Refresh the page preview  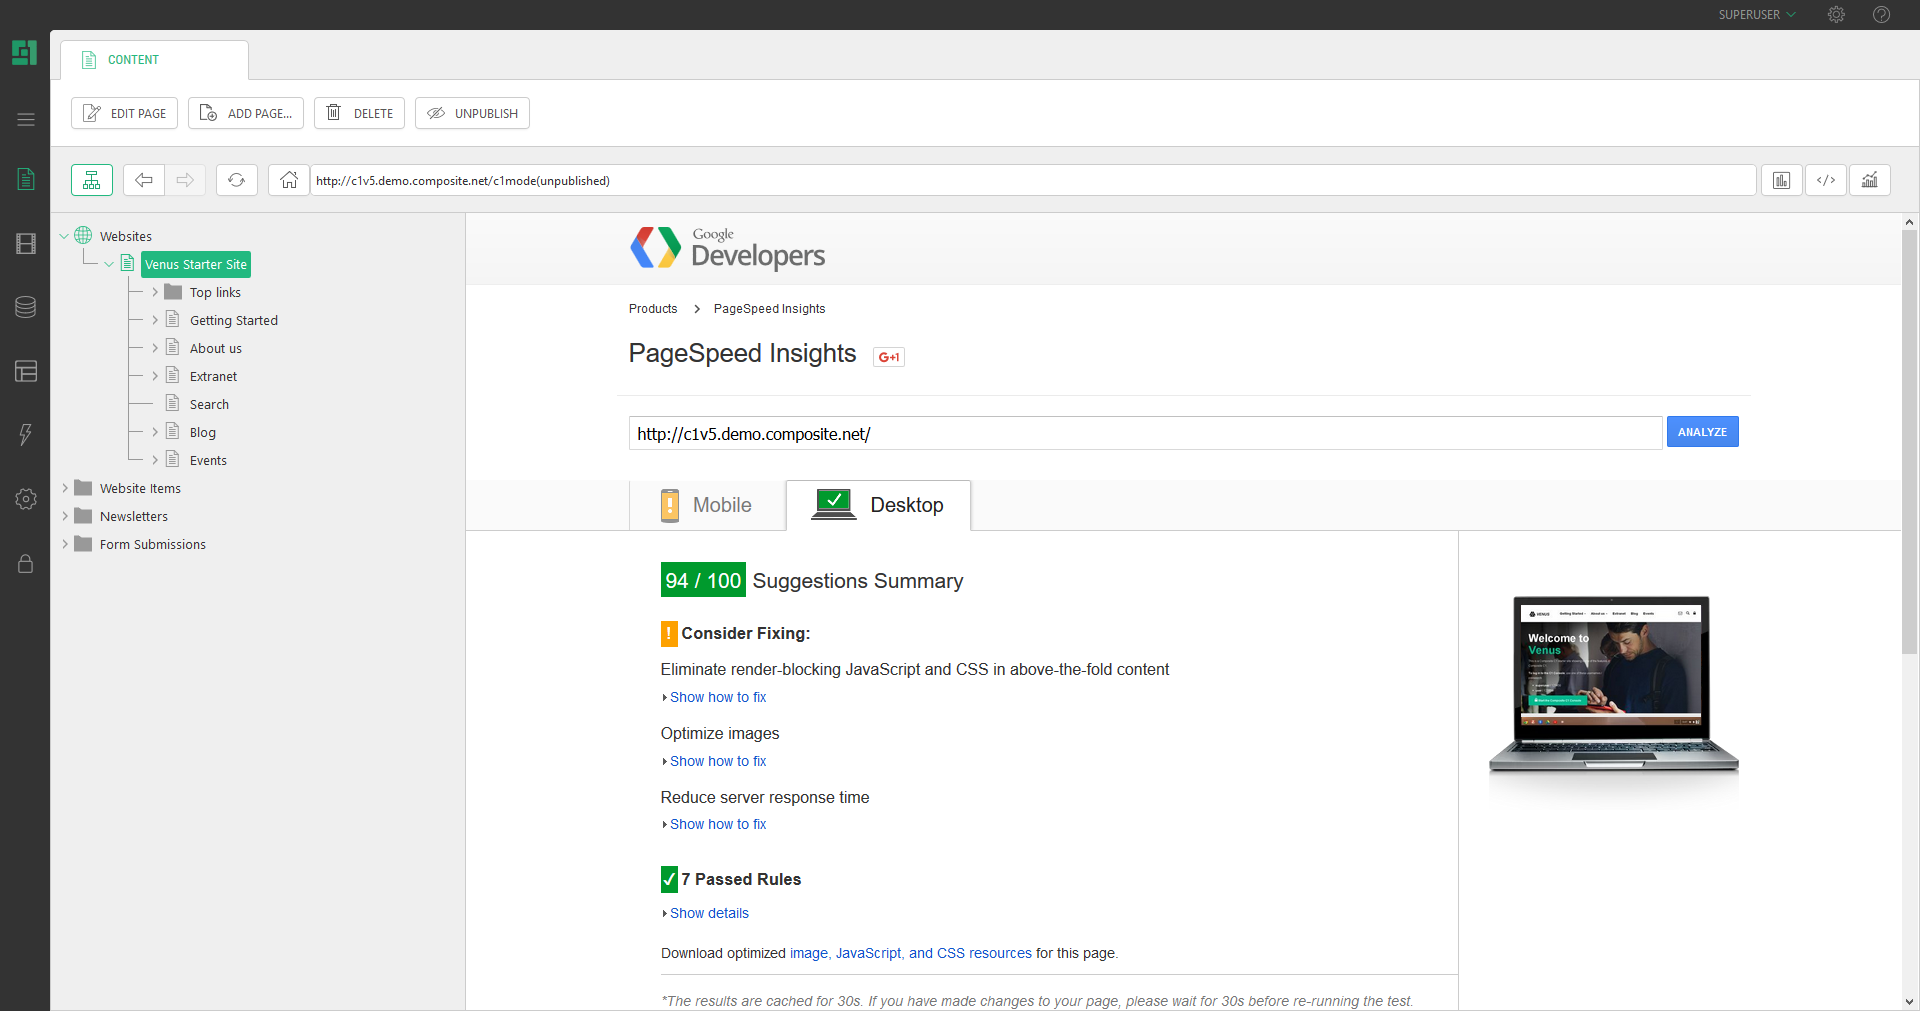point(236,180)
